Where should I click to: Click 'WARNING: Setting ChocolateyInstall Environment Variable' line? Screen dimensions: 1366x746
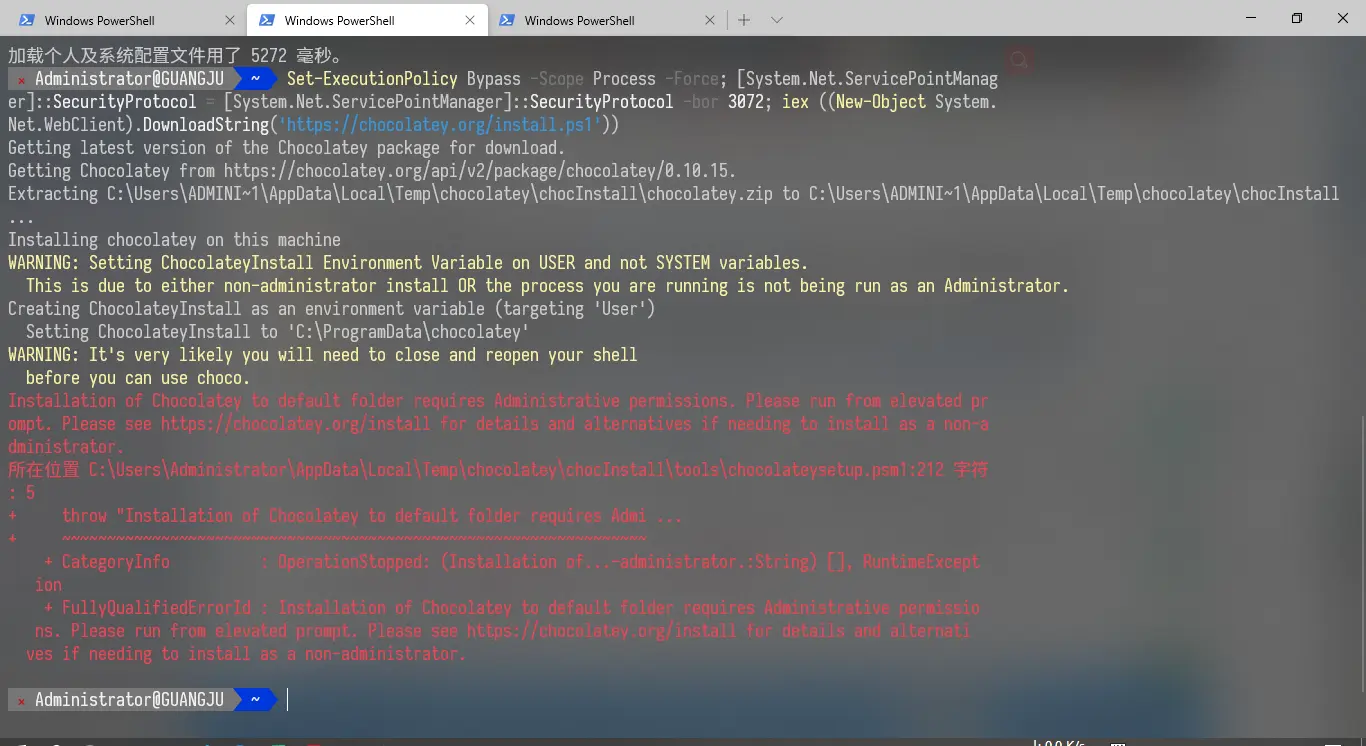click(x=408, y=263)
